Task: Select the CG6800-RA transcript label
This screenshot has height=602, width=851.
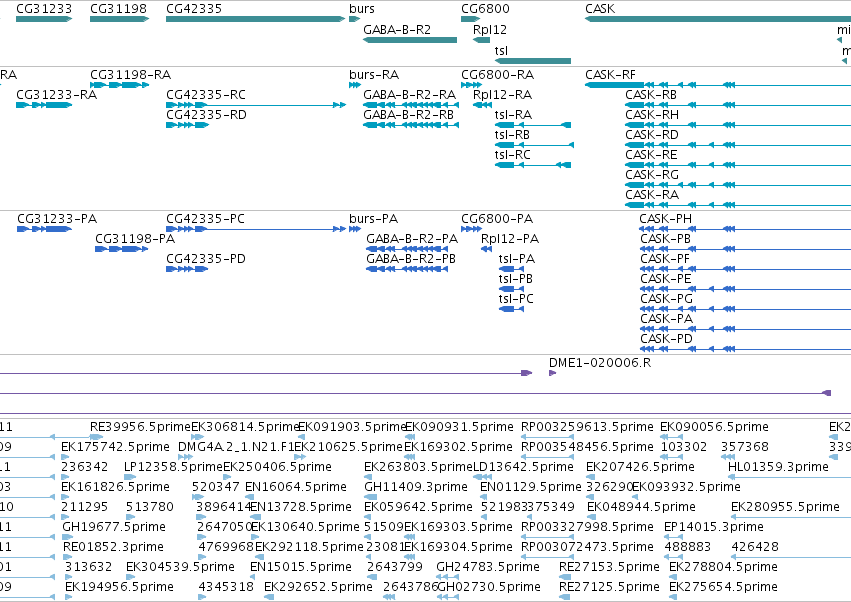Action: [x=497, y=74]
